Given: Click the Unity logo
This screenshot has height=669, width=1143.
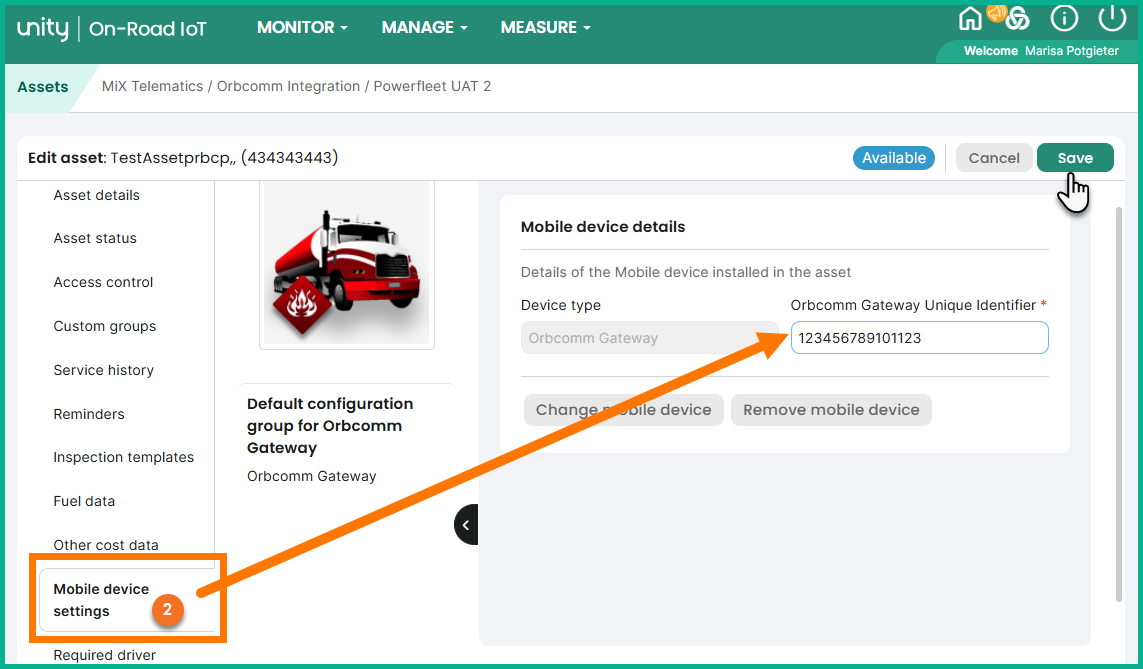Looking at the screenshot, I should [43, 28].
